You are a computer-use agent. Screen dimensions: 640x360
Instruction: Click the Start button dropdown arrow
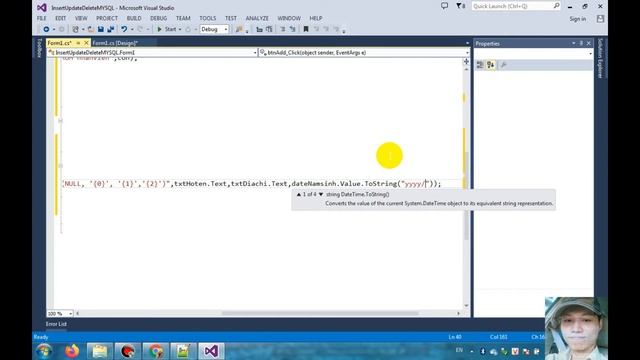pos(180,29)
